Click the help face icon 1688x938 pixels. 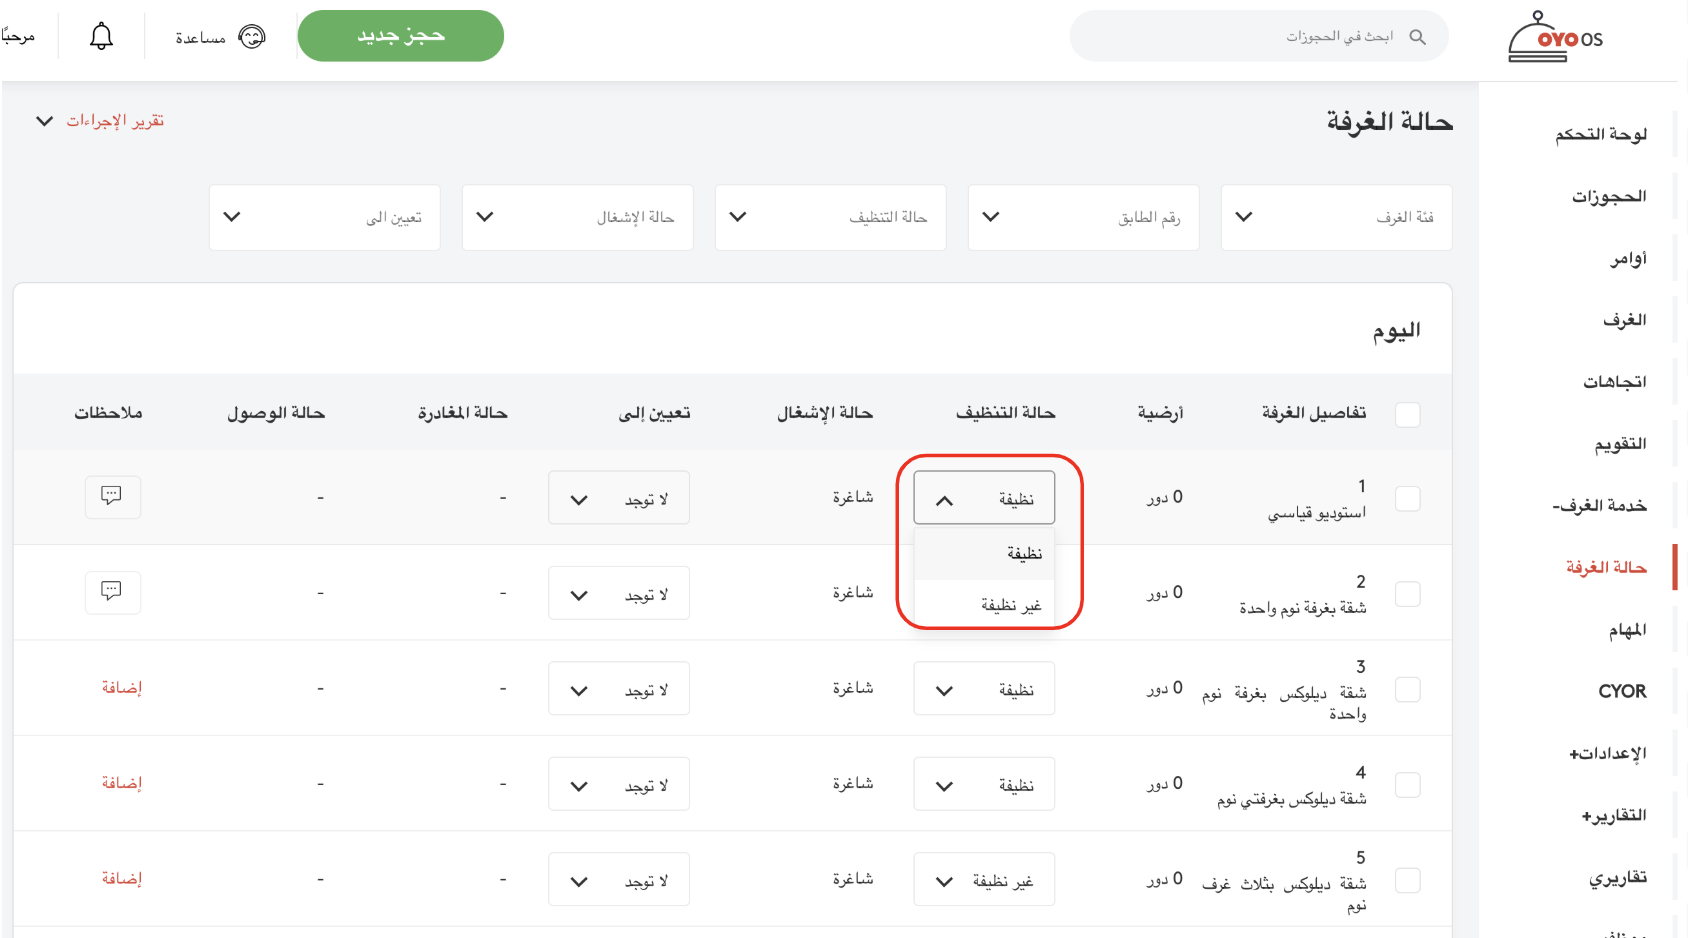click(x=252, y=37)
